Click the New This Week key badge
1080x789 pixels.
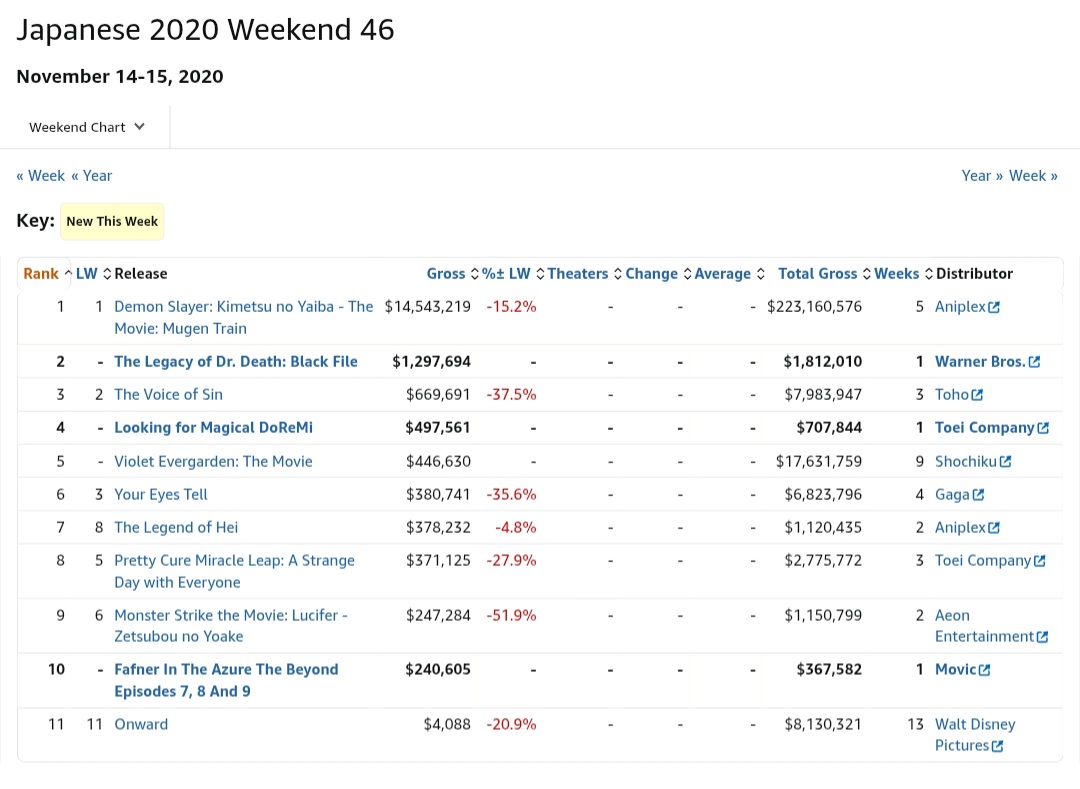pyautogui.click(x=112, y=222)
